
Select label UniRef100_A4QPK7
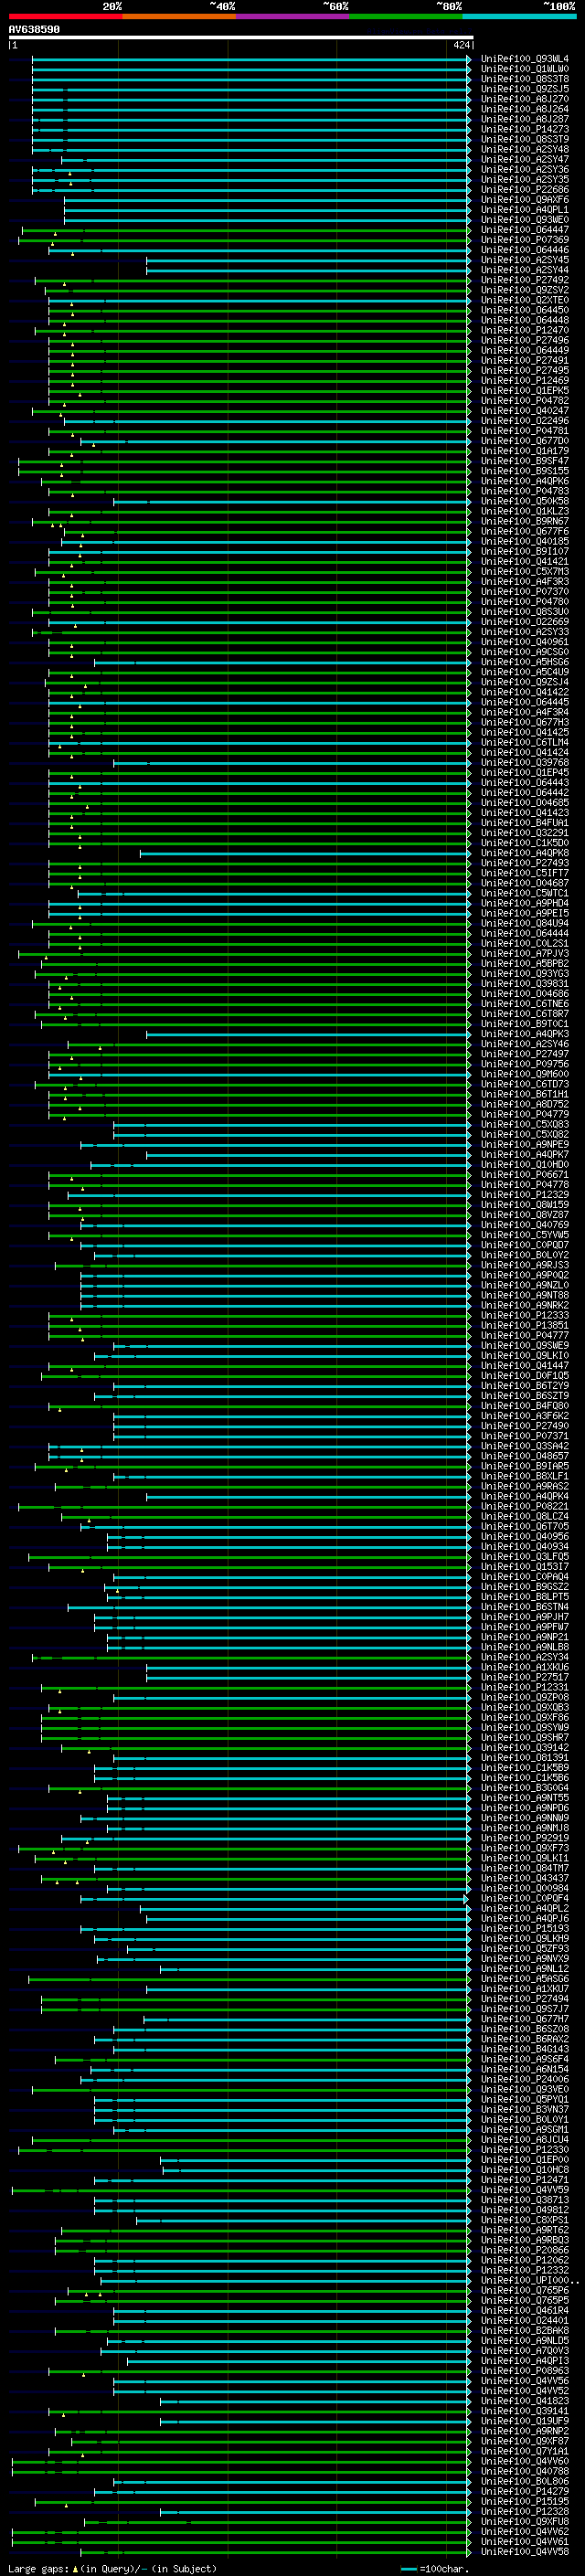click(525, 1154)
